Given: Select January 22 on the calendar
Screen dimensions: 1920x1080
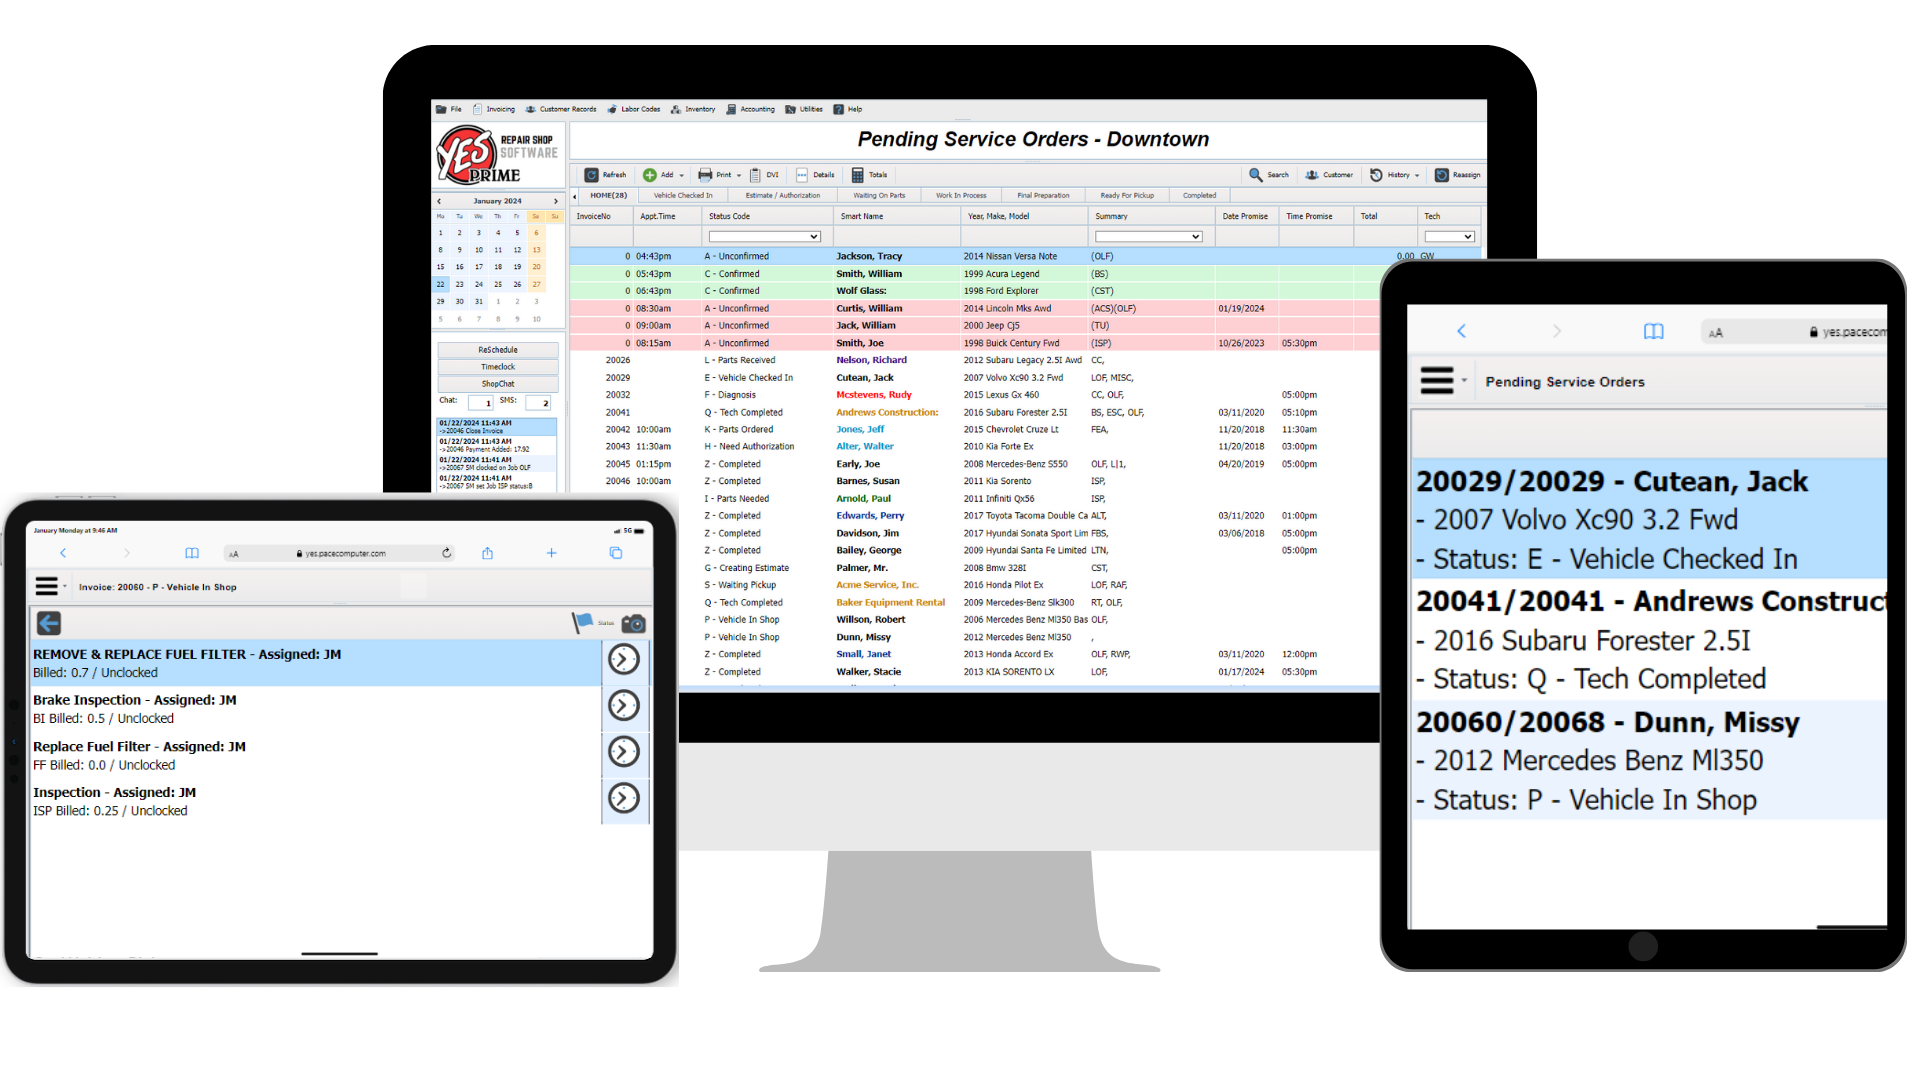Looking at the screenshot, I should pyautogui.click(x=440, y=284).
